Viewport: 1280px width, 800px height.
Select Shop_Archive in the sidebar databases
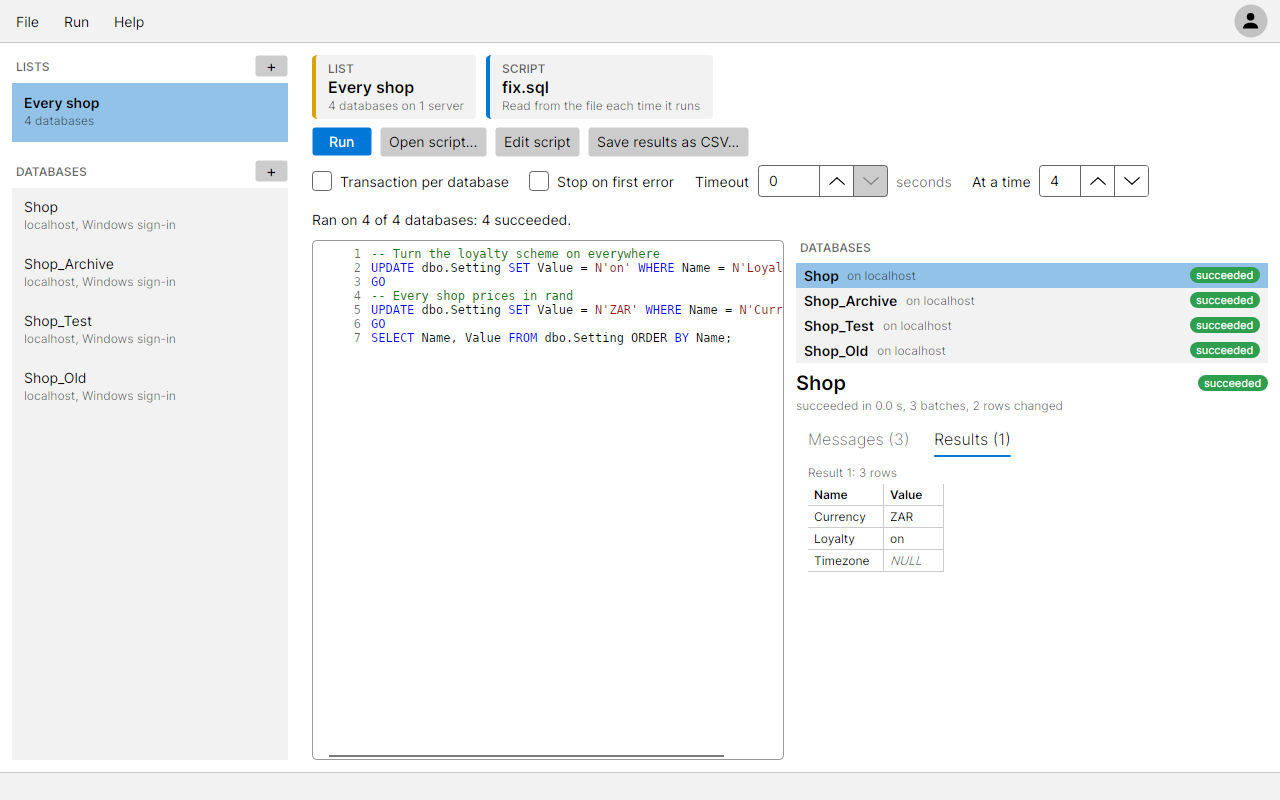[150, 272]
